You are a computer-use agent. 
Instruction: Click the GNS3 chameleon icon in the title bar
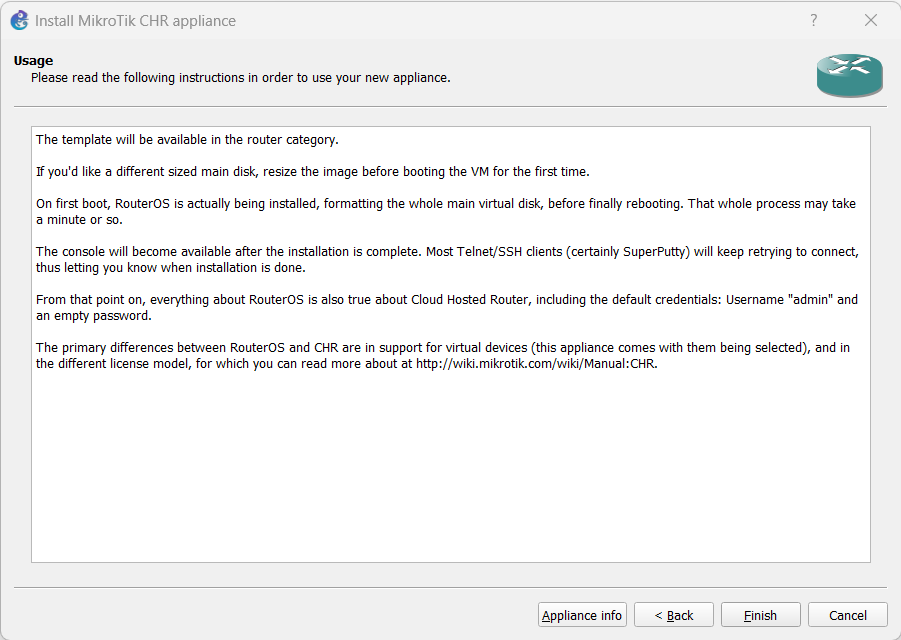(x=20, y=21)
